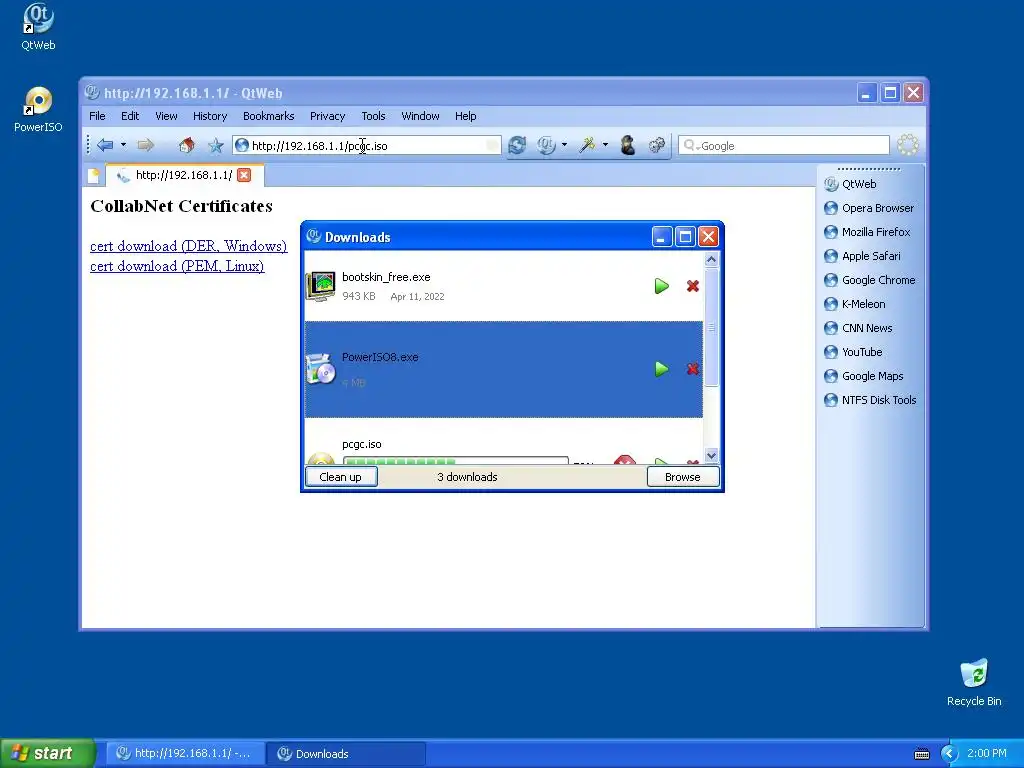The image size is (1024, 768).
Task: Click the QtWeb logo toolbar icon
Action: coord(546,145)
